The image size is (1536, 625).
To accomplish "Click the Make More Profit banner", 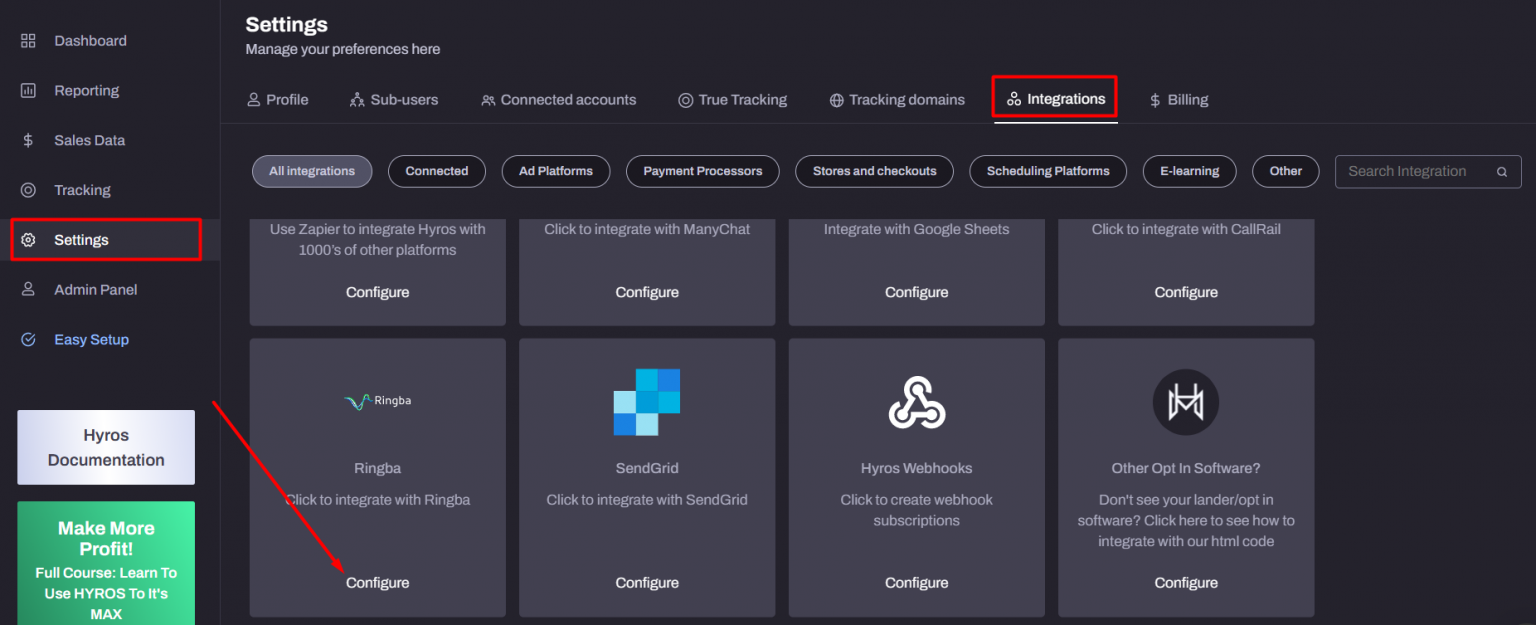I will coord(105,563).
